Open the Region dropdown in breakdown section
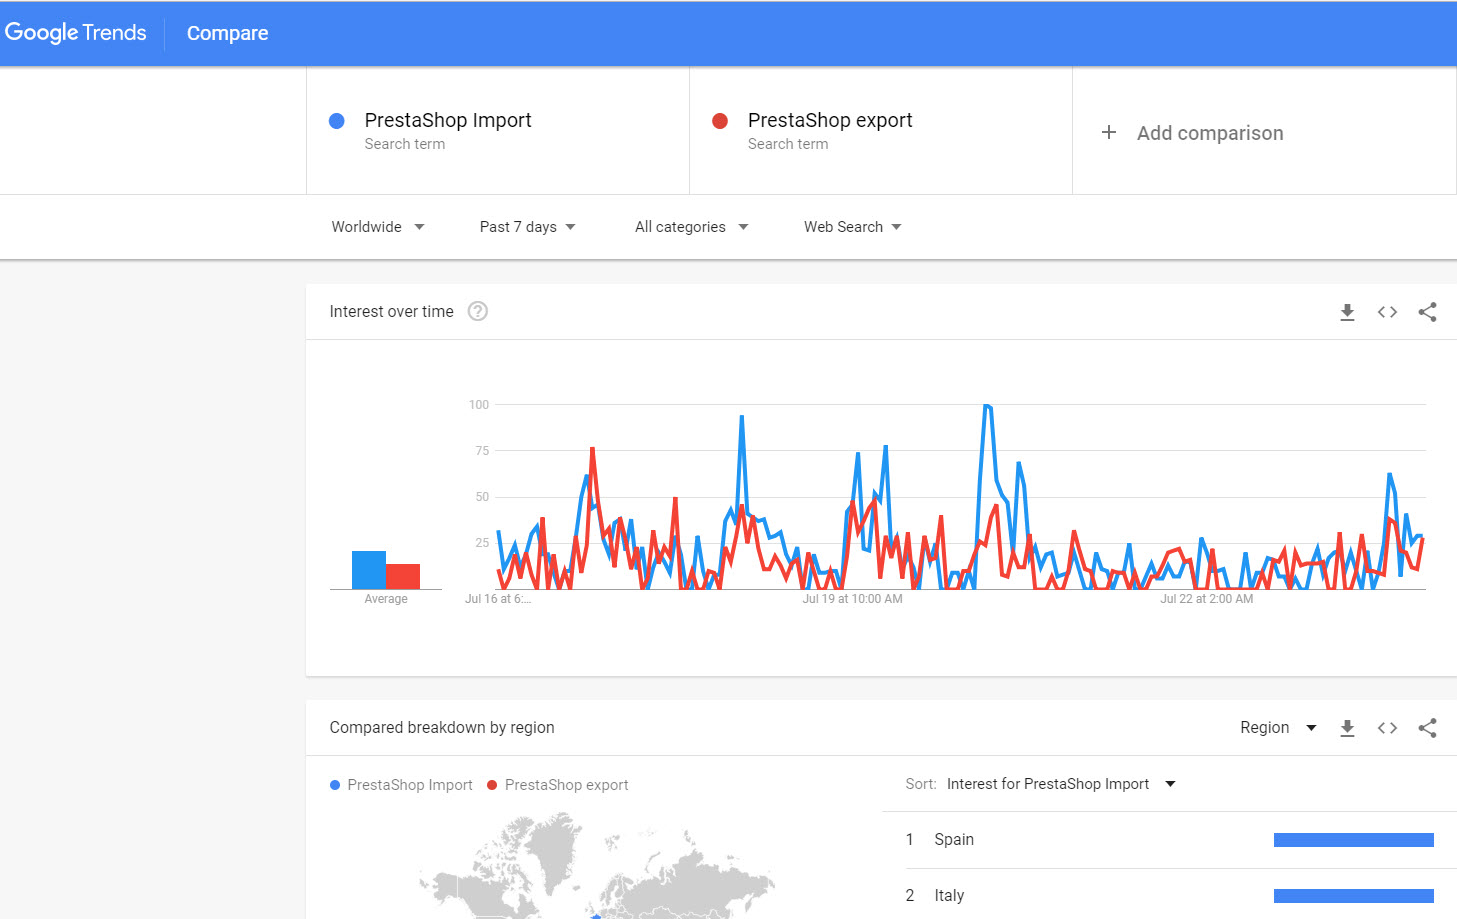Screen dimensions: 1457x919 (x=1278, y=728)
